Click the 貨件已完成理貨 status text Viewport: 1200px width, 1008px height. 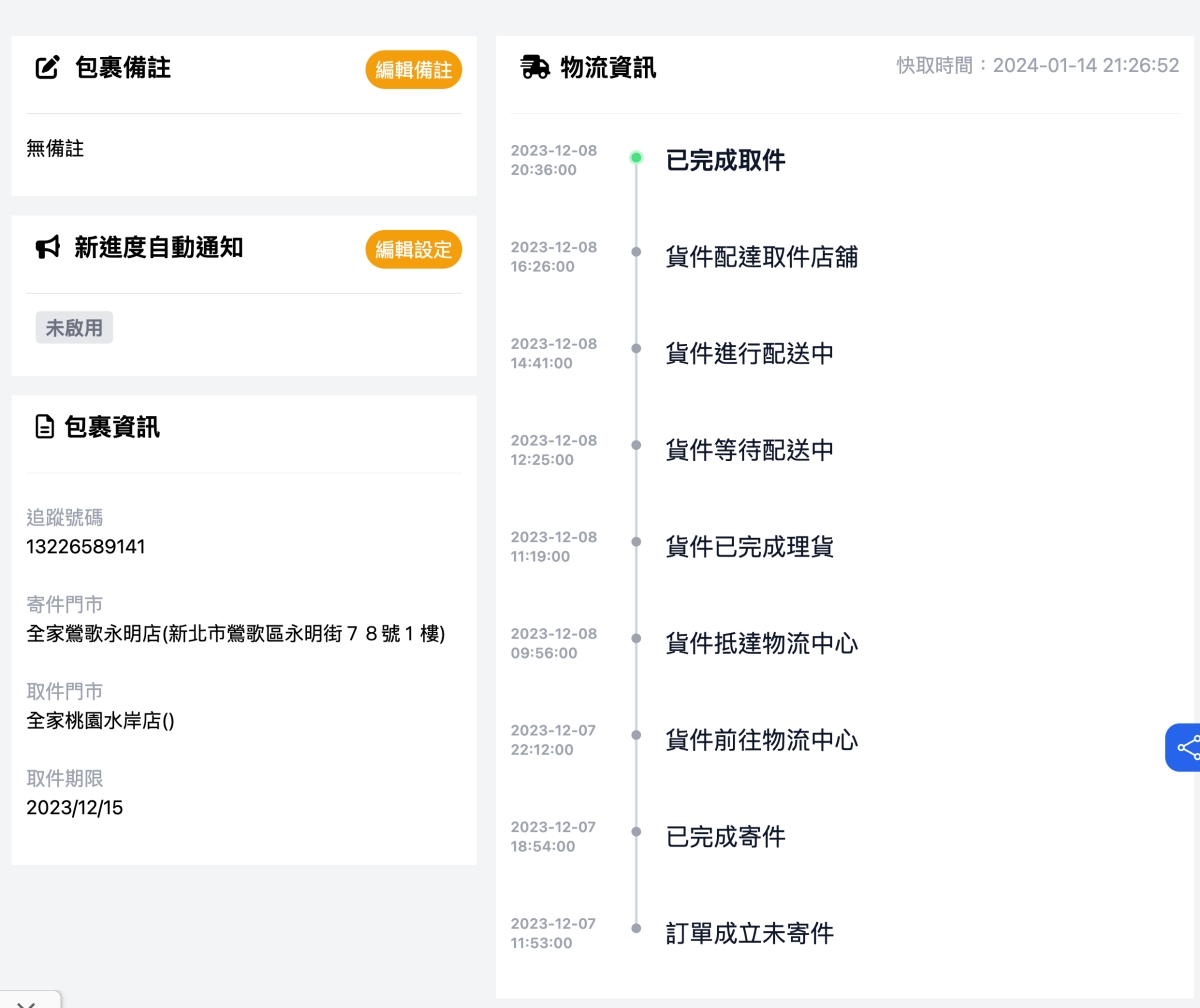click(x=750, y=547)
